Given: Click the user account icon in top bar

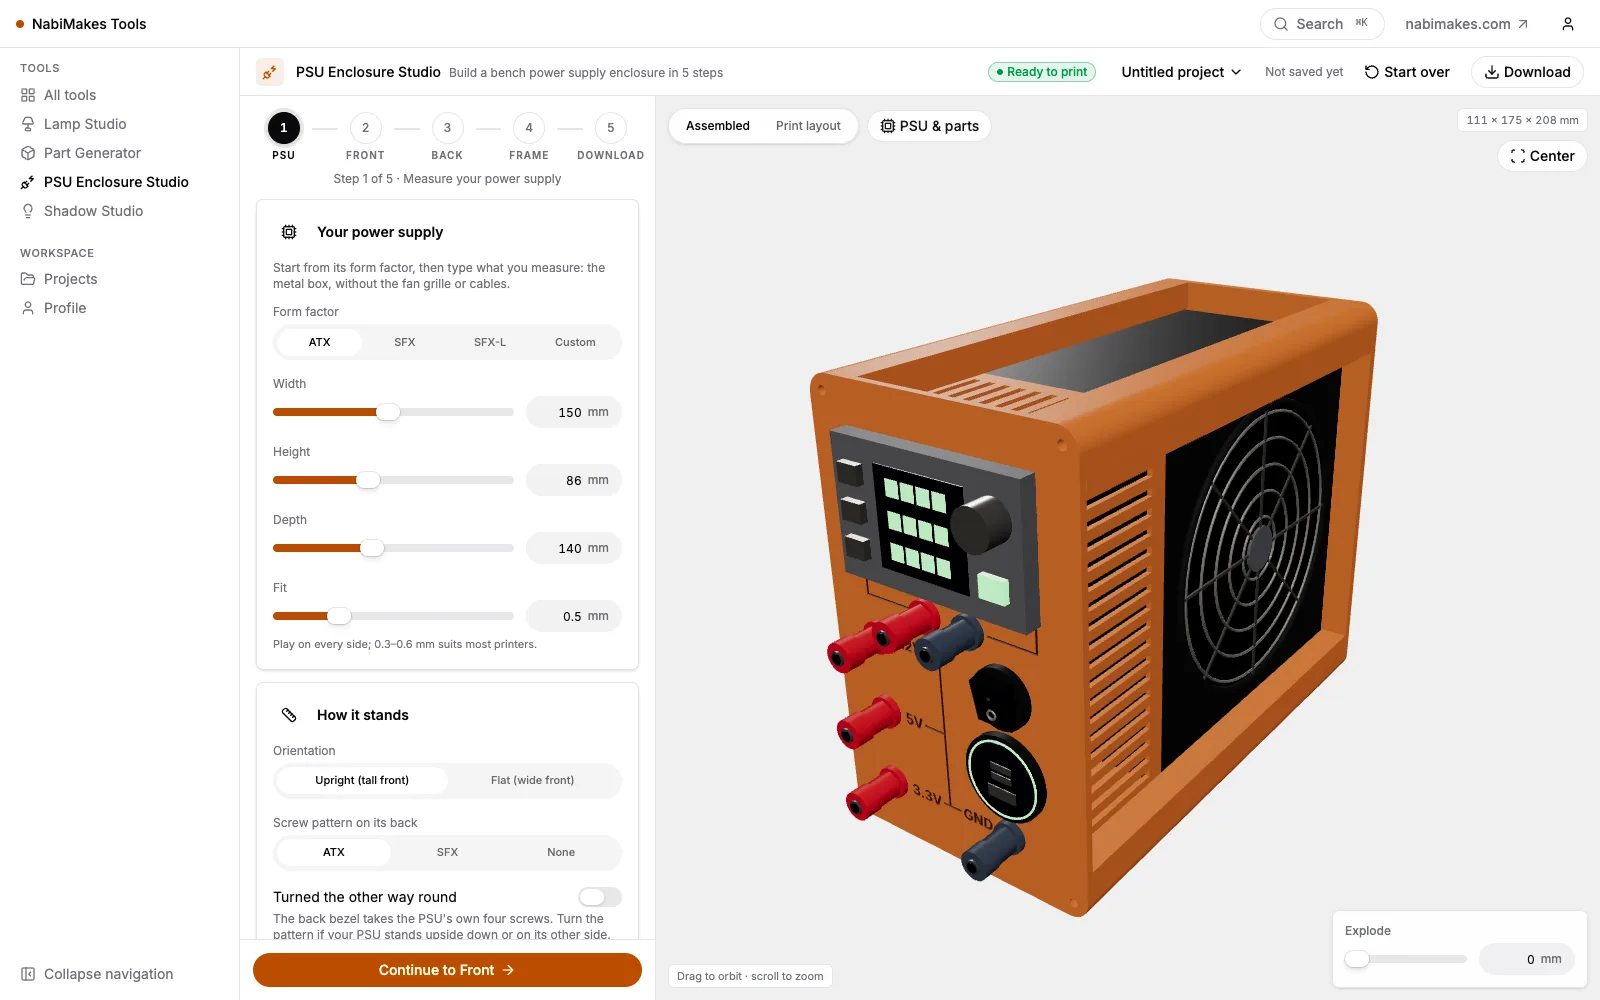Looking at the screenshot, I should (1568, 24).
